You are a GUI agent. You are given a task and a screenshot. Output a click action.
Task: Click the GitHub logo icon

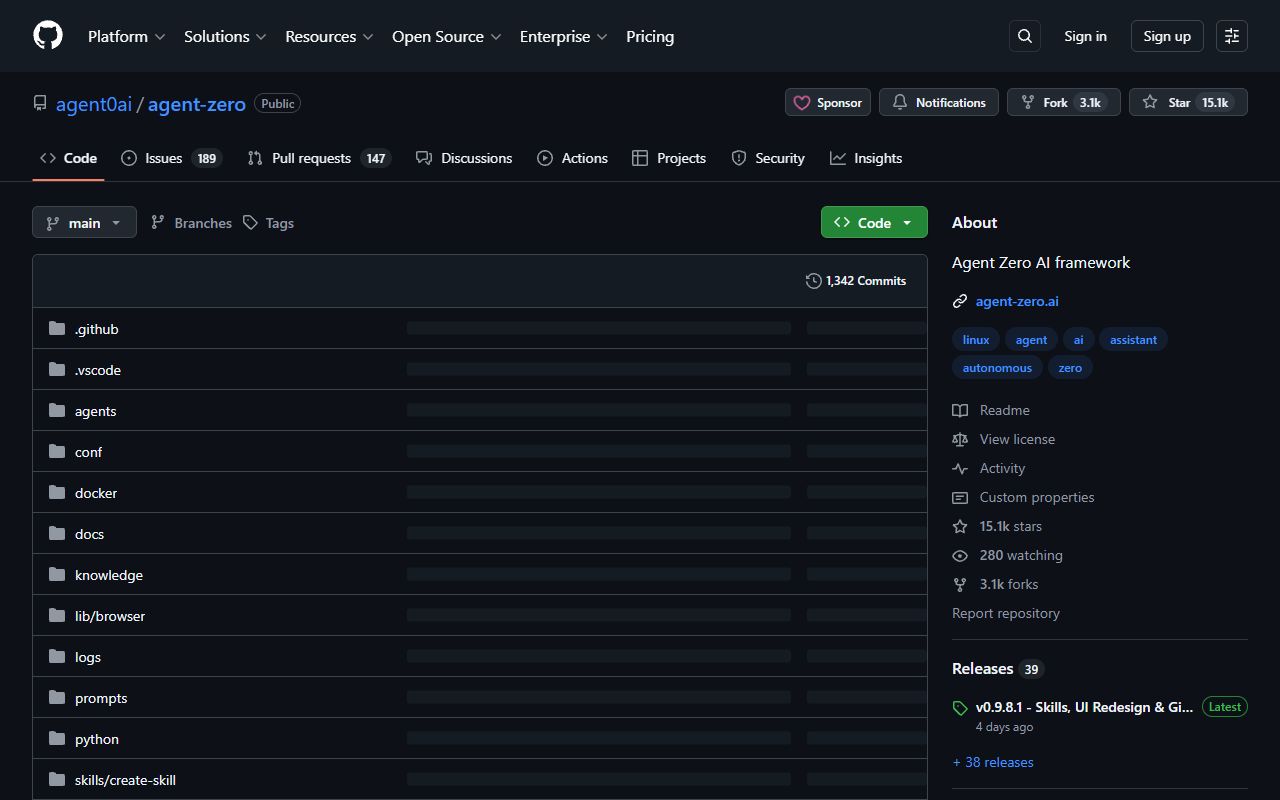[47, 35]
